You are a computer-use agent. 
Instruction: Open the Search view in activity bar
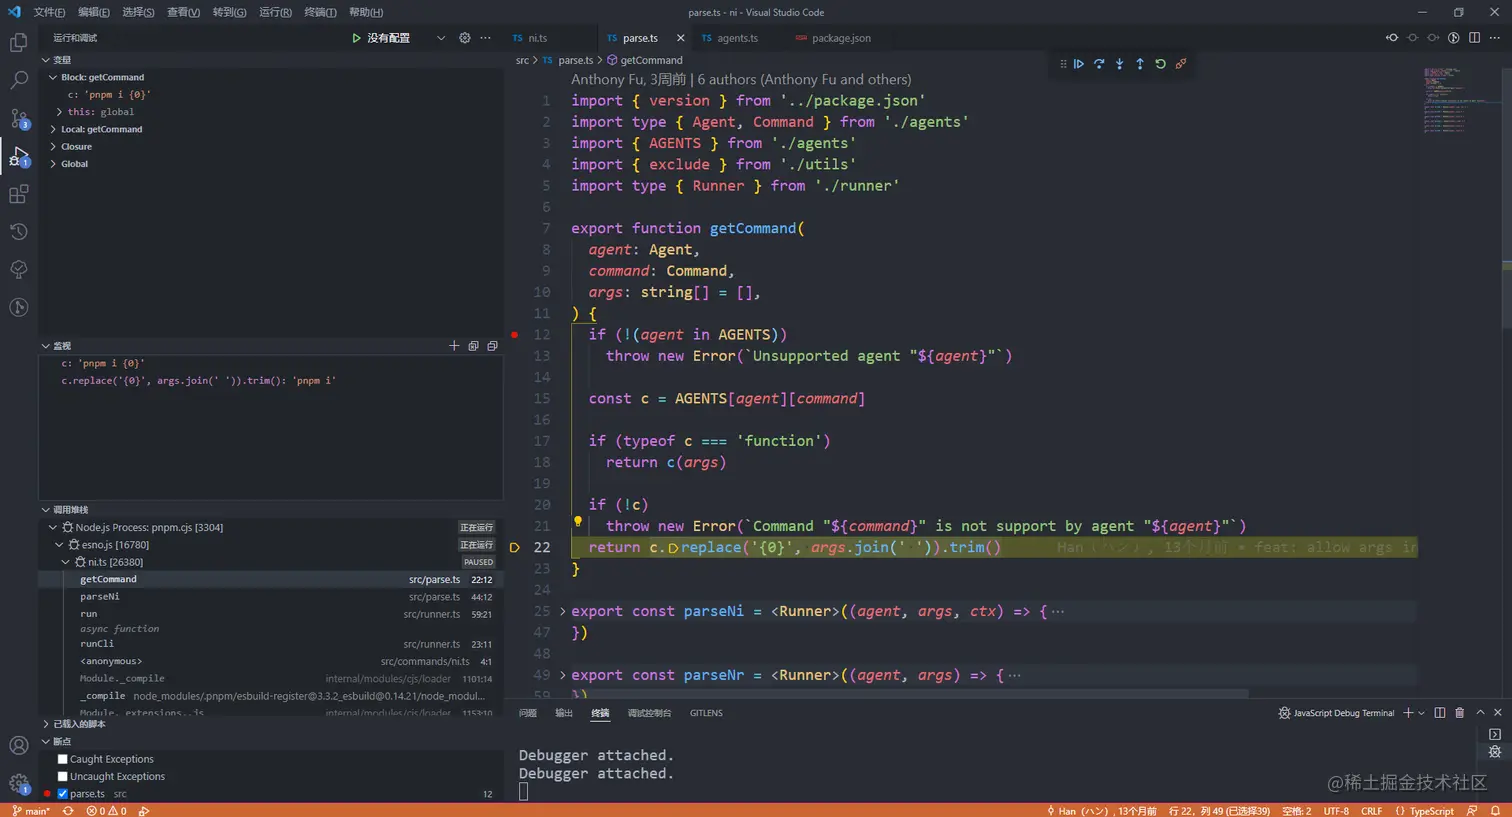(x=18, y=81)
